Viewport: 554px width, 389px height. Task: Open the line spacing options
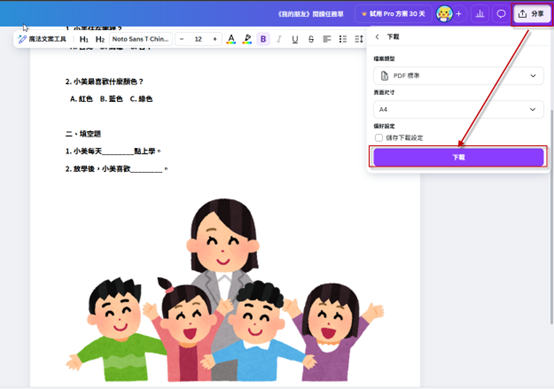(359, 39)
